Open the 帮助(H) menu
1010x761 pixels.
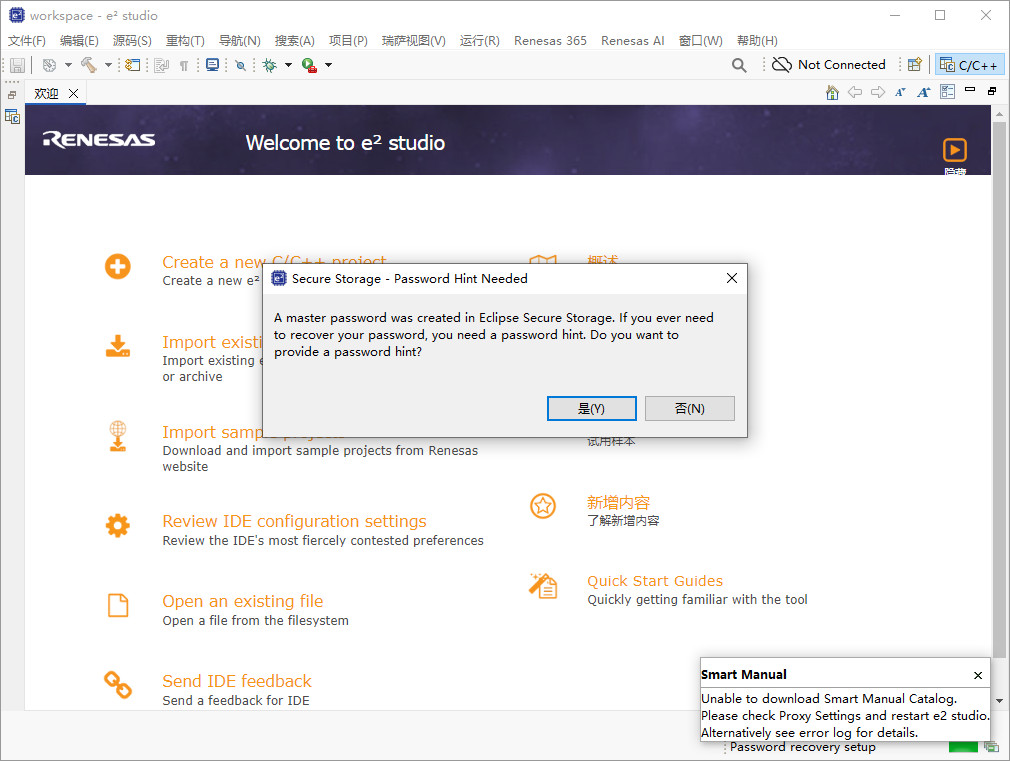pos(758,41)
